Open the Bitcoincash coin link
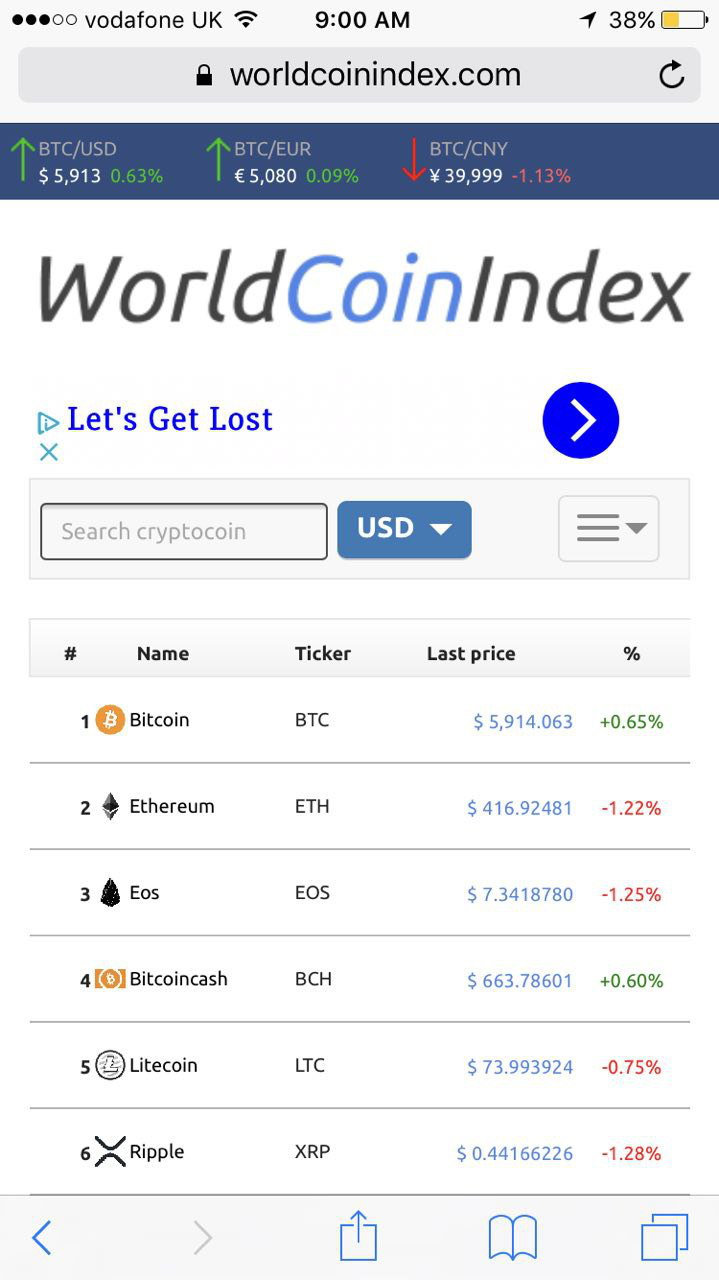719x1280 pixels. pyautogui.click(x=178, y=979)
